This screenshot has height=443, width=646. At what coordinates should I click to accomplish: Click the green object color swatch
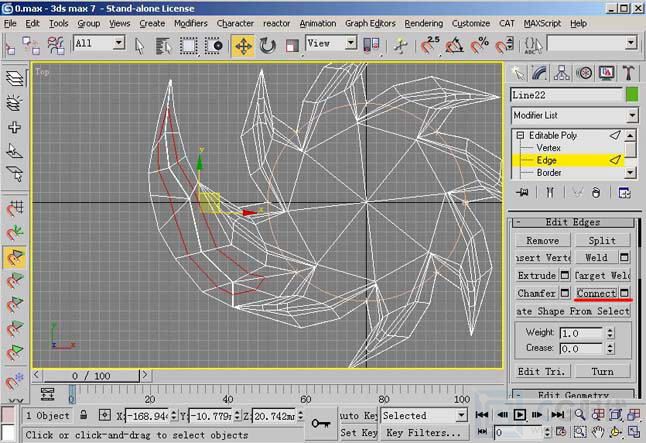632,95
